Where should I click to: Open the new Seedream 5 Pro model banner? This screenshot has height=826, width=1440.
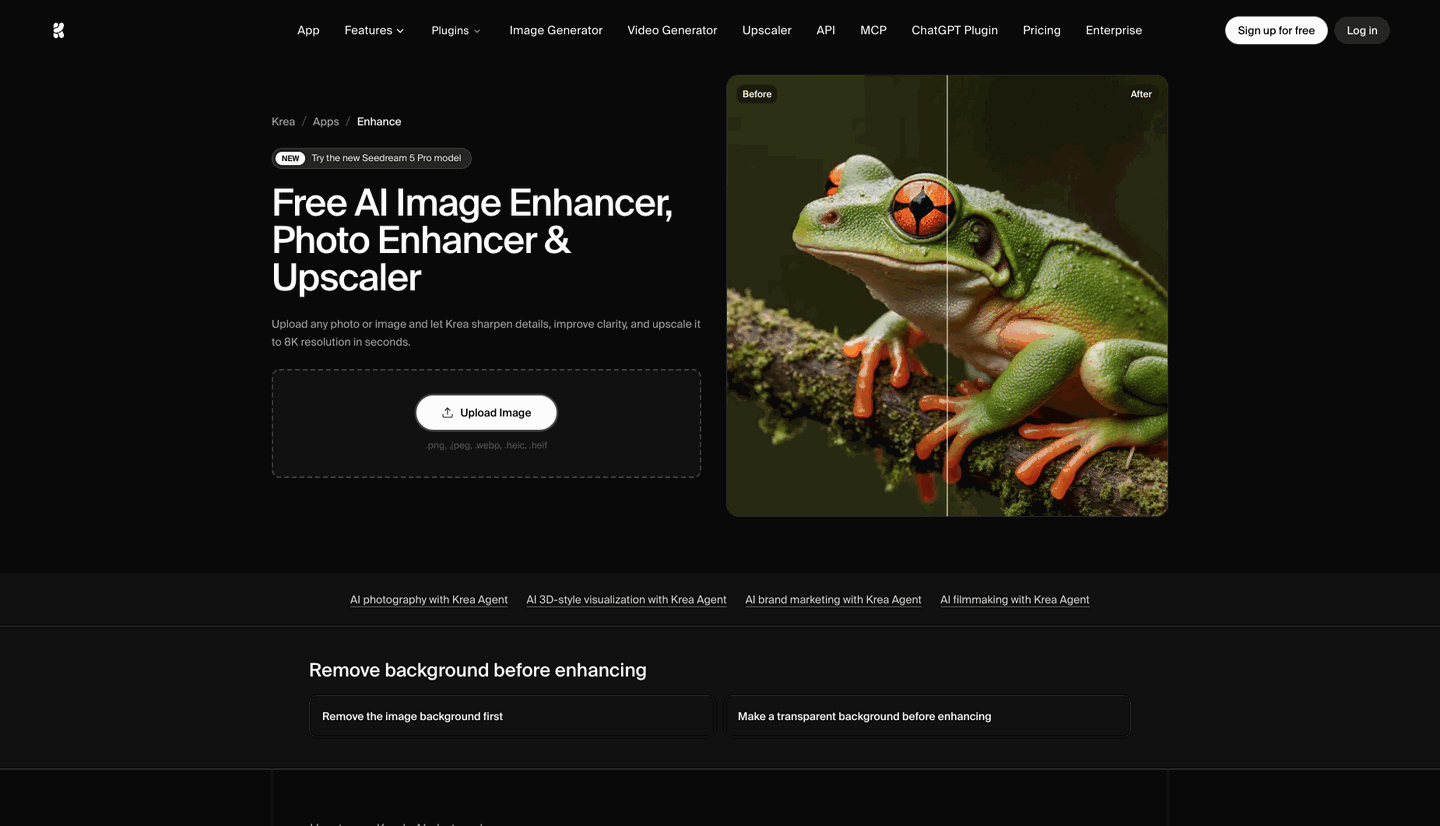point(371,158)
